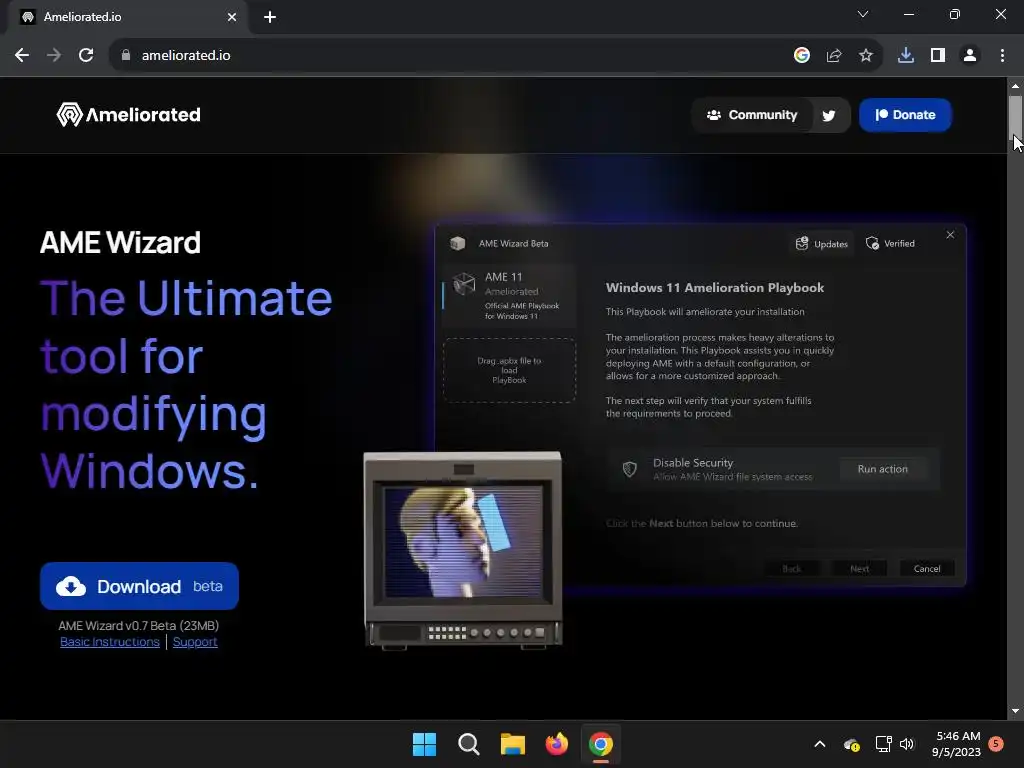The width and height of the screenshot is (1024, 768).
Task: Click Chrome icon in taskbar
Action: pos(601,744)
